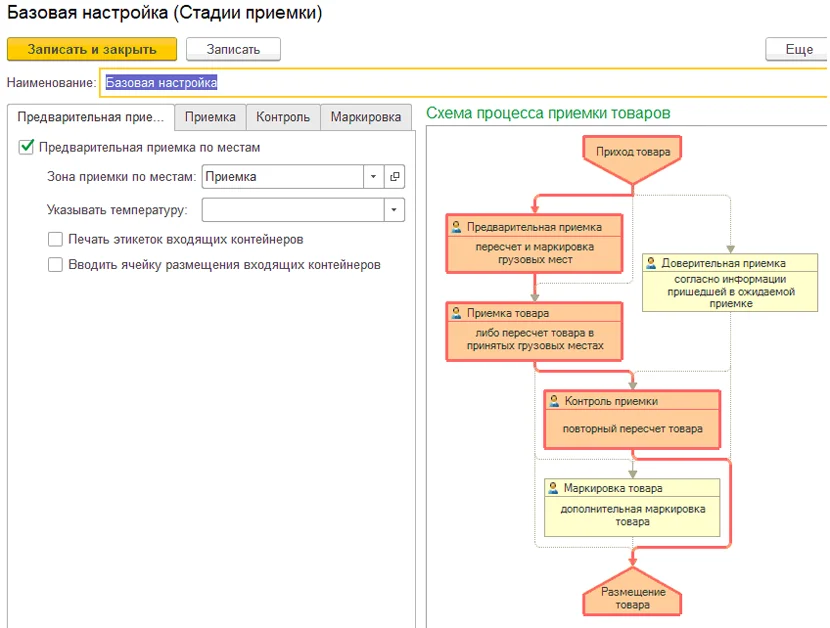
Task: Click user icon in 'Маркировка товара' block
Action: [x=553, y=488]
